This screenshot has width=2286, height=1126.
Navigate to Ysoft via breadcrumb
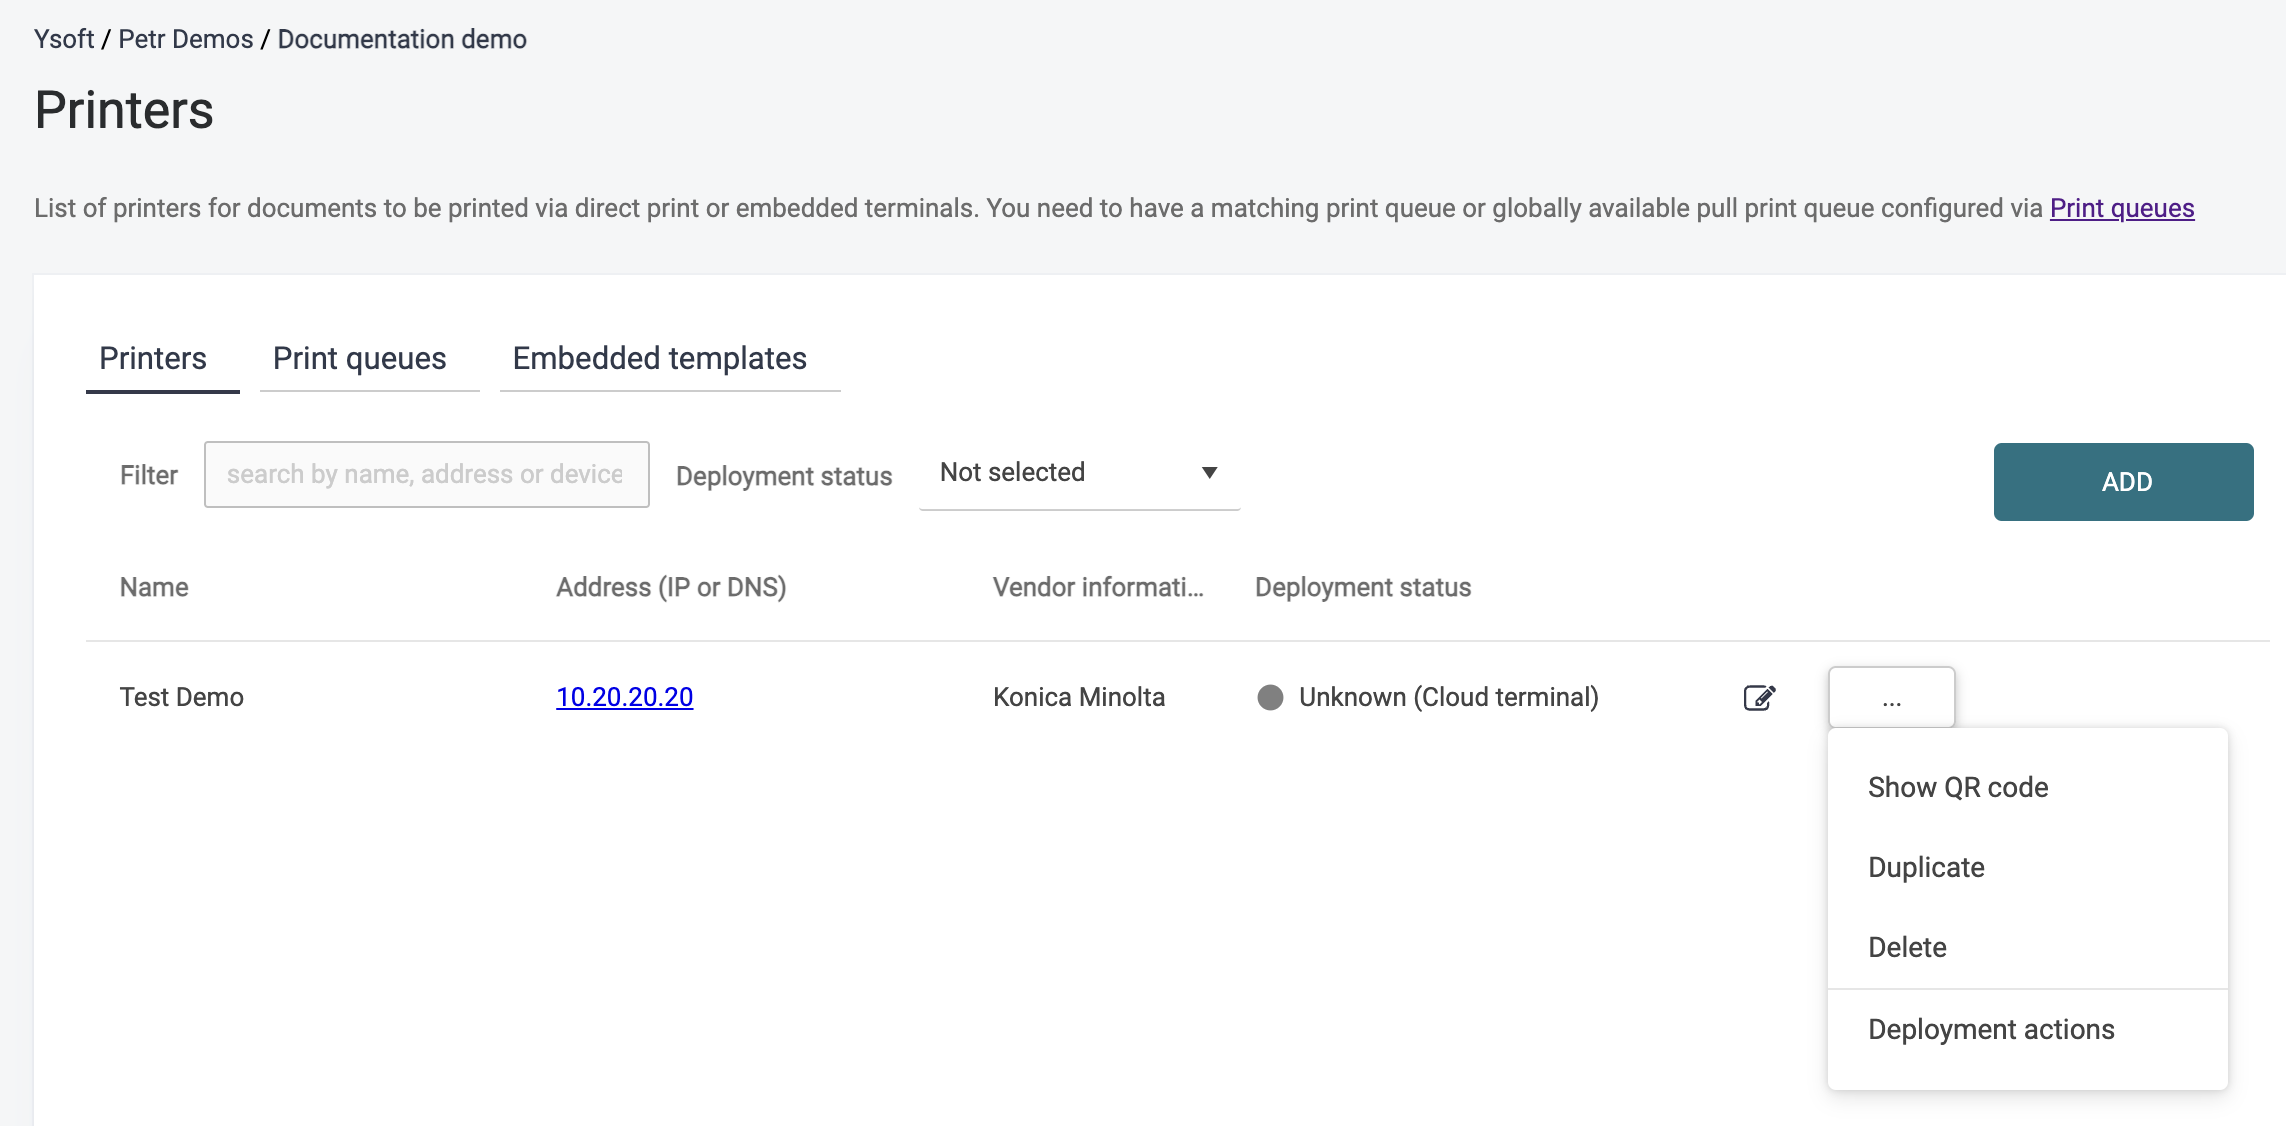tap(64, 39)
